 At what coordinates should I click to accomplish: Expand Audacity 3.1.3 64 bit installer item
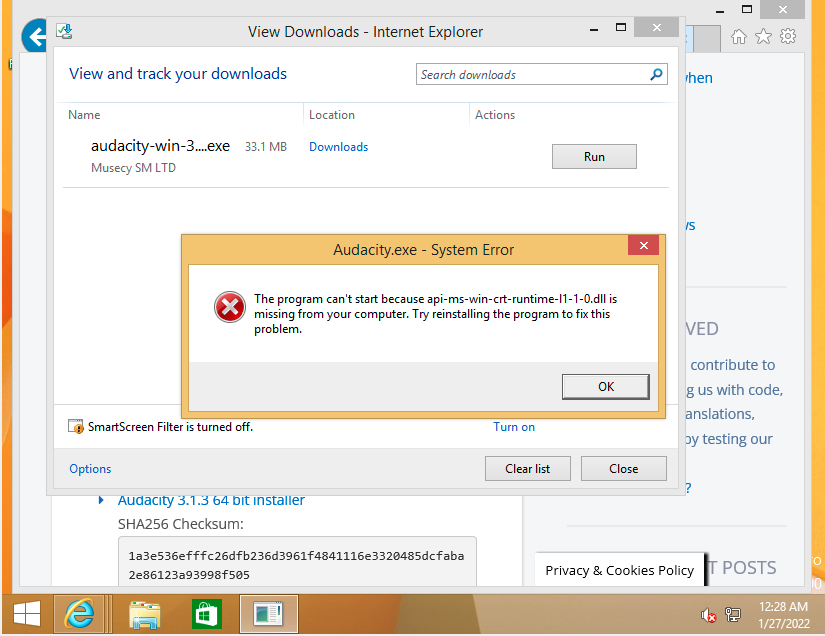(x=101, y=500)
